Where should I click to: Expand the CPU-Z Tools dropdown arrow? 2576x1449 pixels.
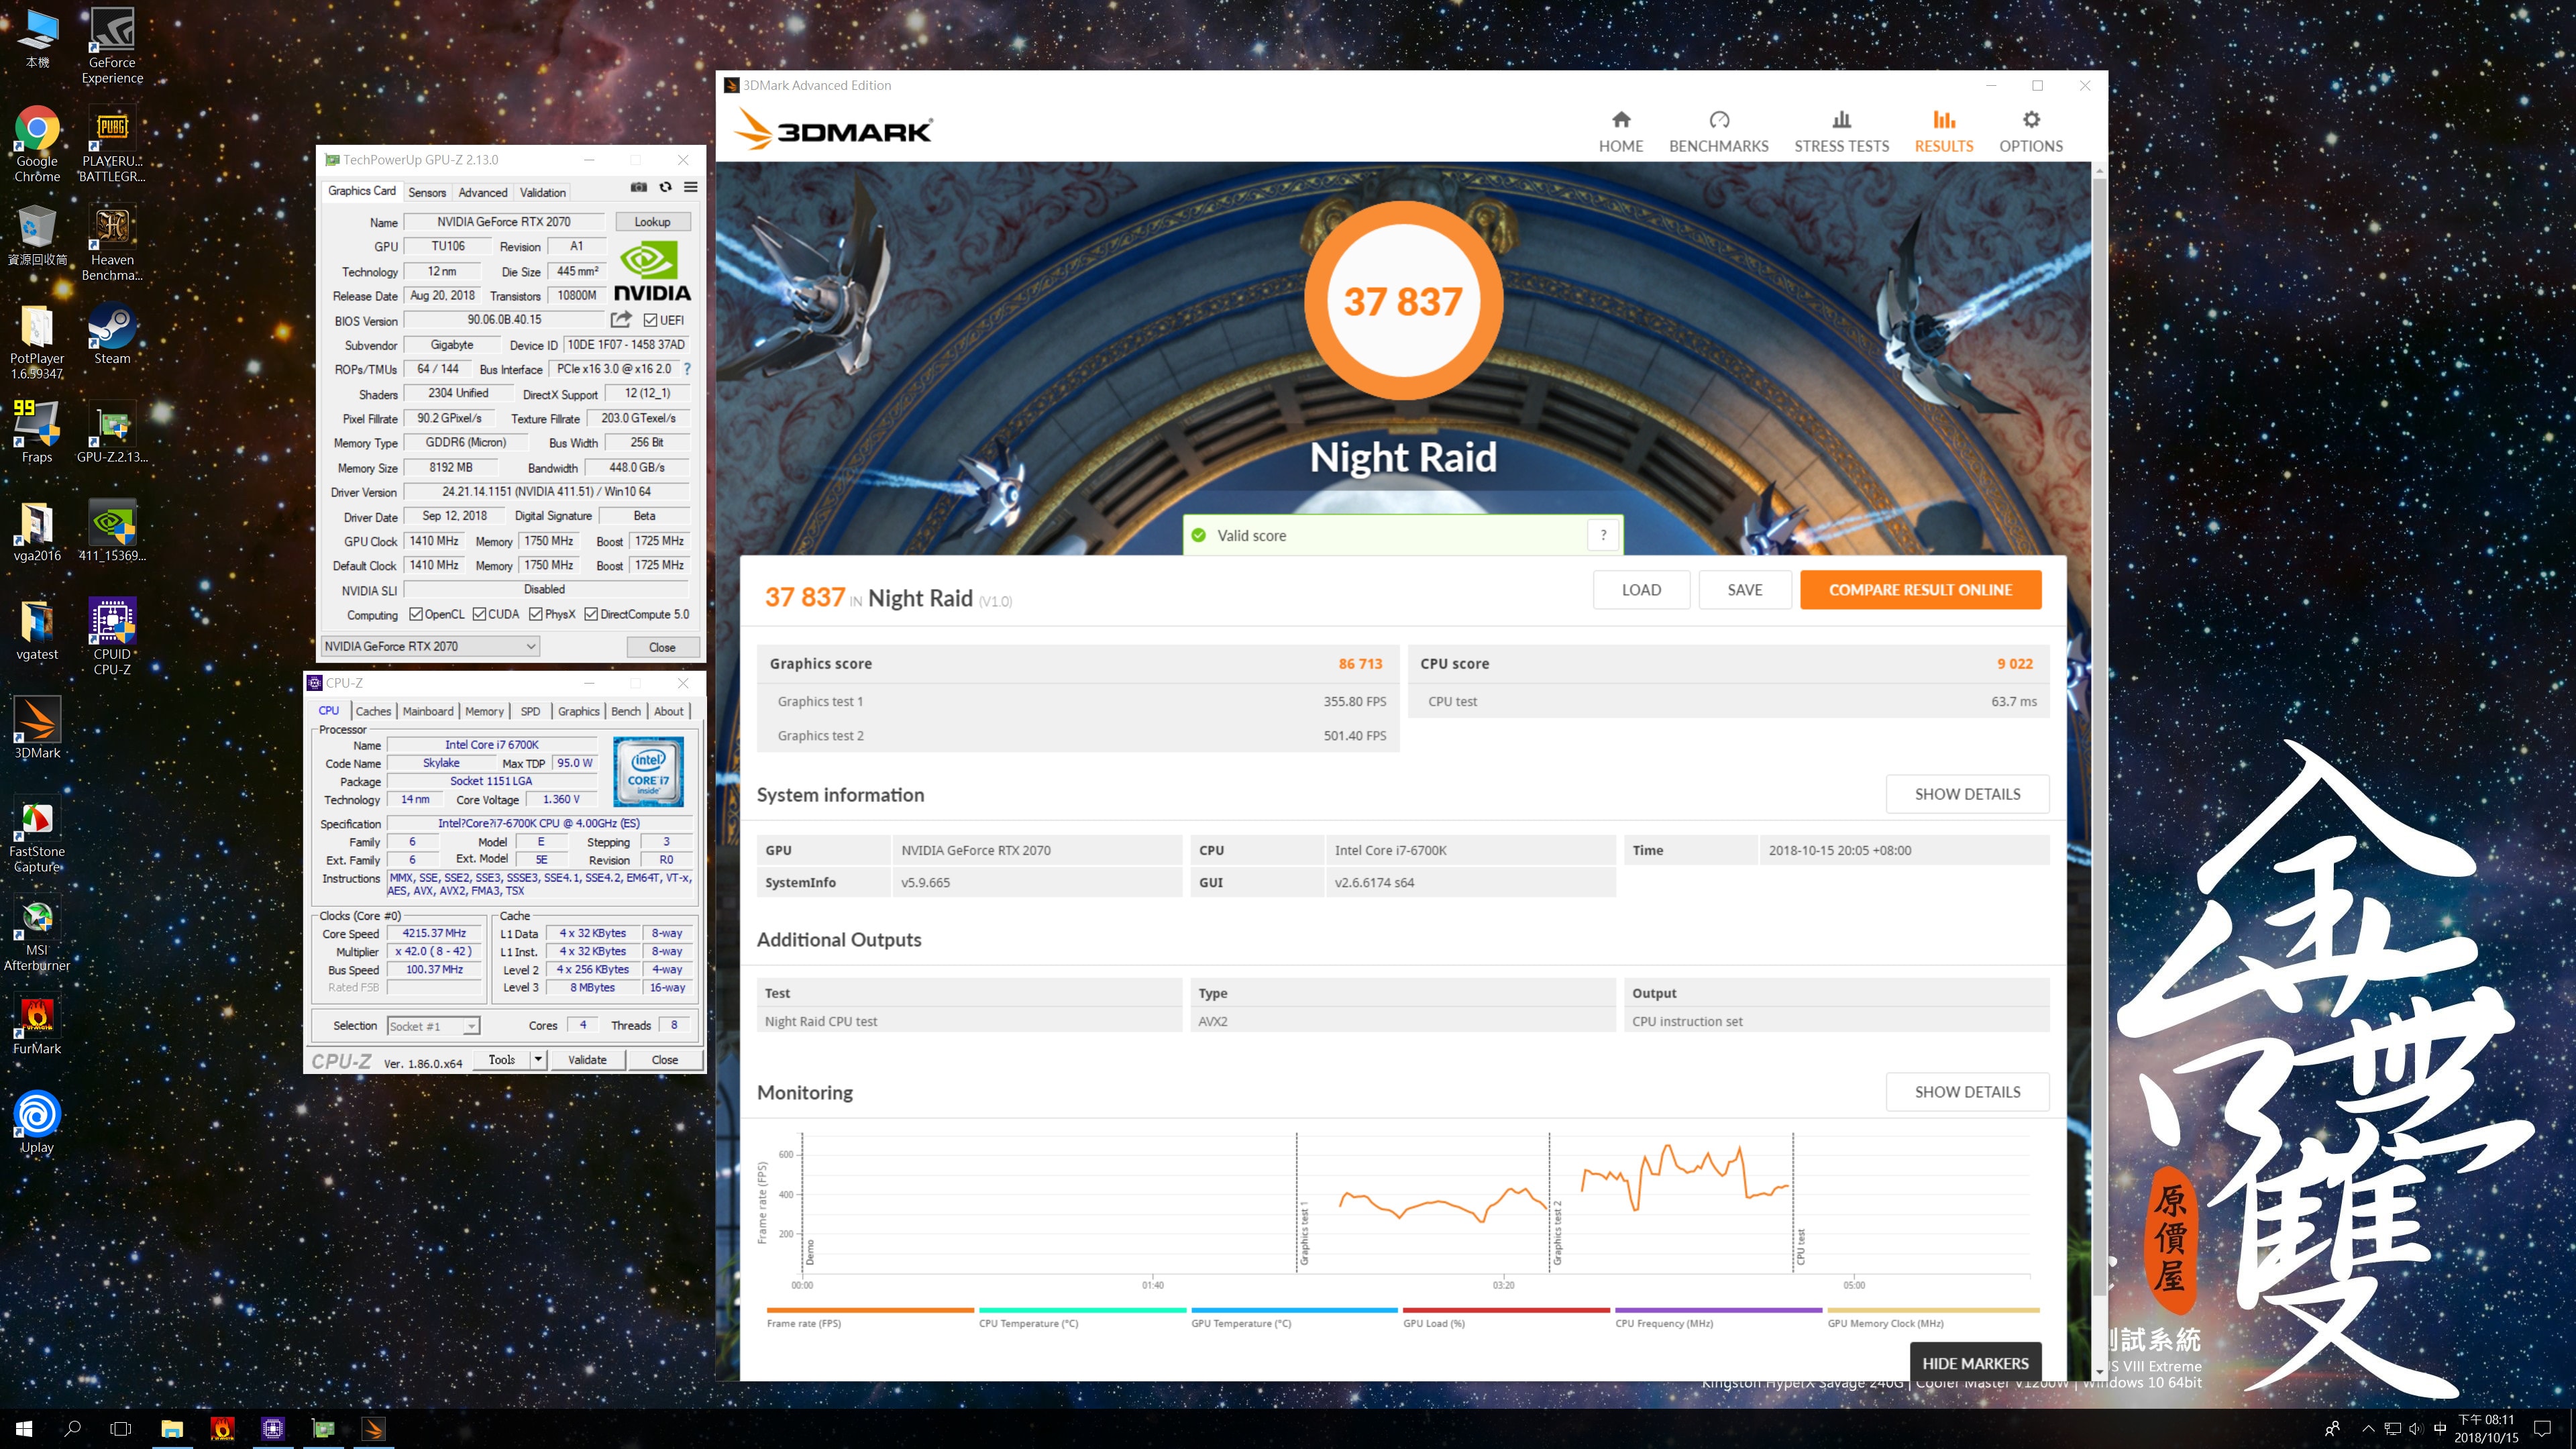538,1060
